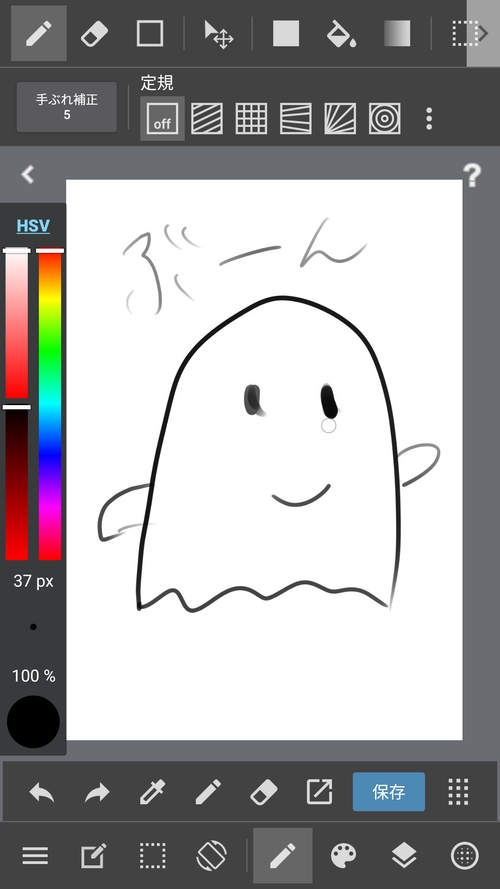
Task: Enable the concentric circle ruler
Action: pyautogui.click(x=384, y=118)
